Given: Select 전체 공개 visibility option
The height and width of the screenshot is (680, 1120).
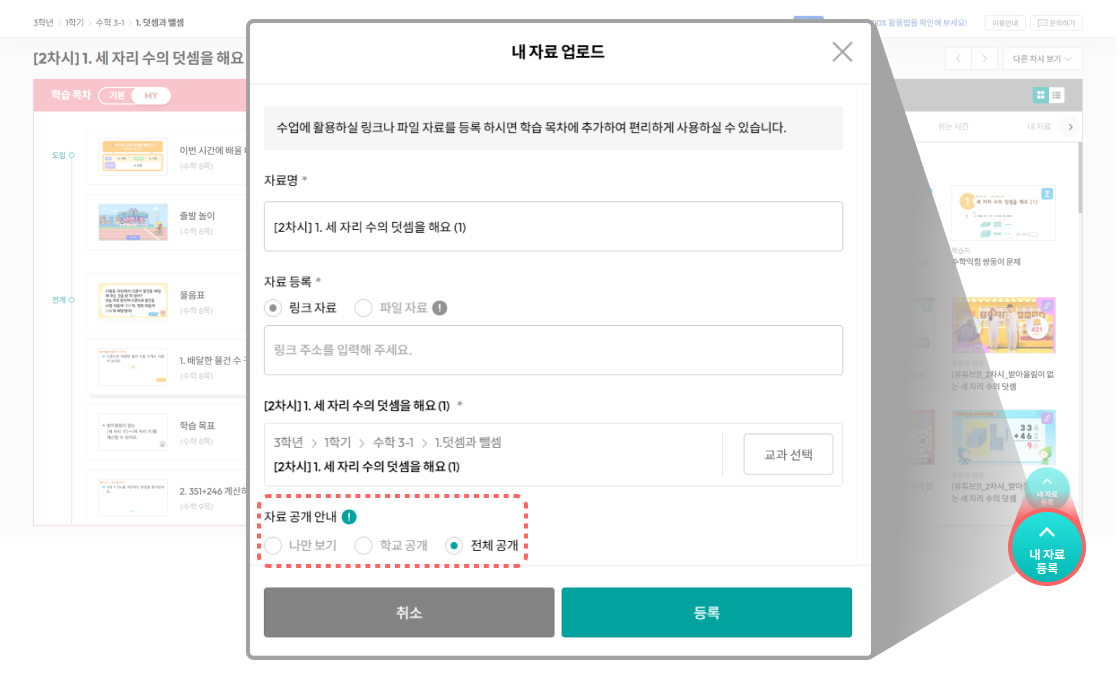Looking at the screenshot, I should click(454, 546).
